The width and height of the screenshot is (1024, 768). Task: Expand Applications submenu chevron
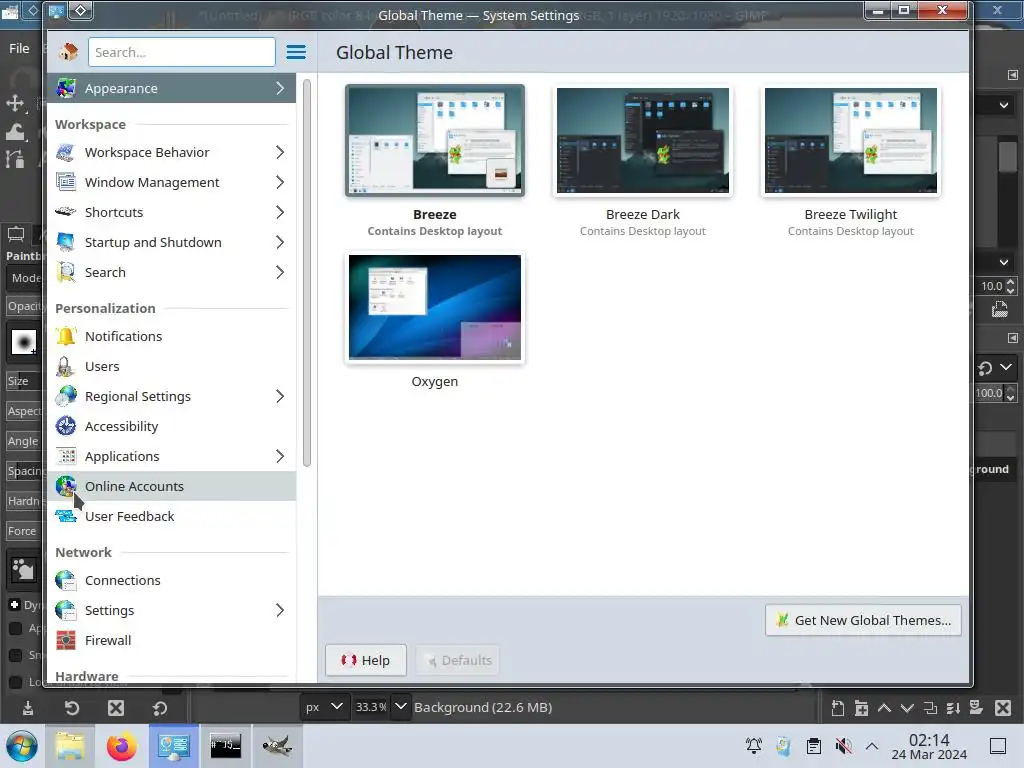[x=280, y=456]
